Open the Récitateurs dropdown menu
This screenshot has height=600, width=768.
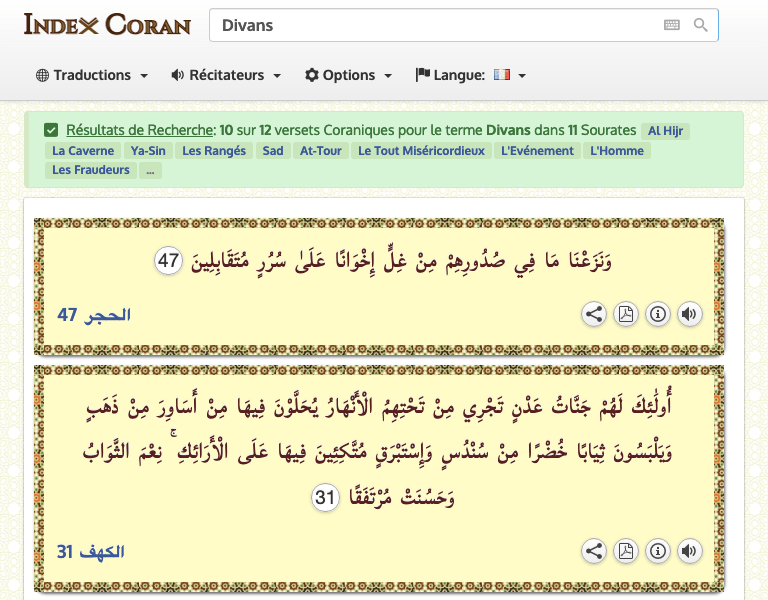[x=226, y=75]
